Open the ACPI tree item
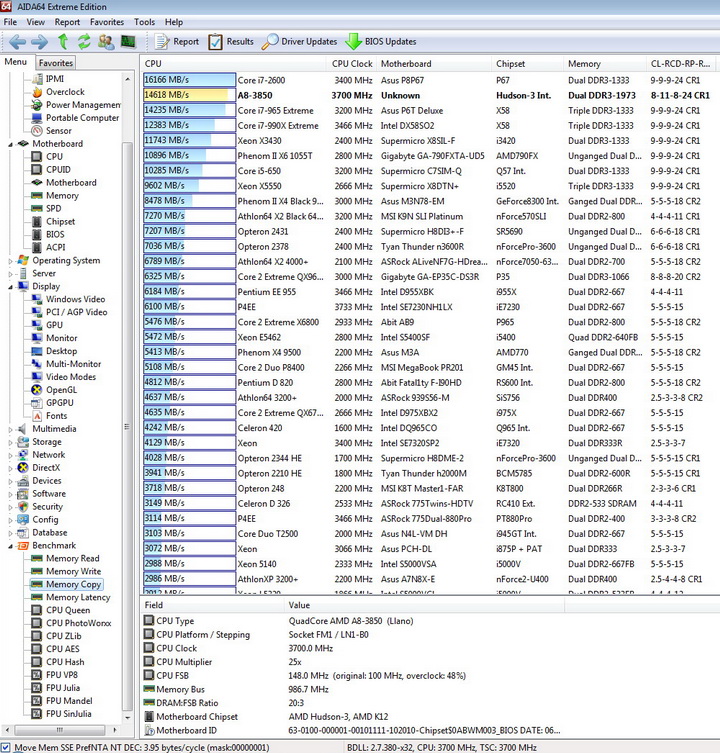This screenshot has height=753, width=720. click(x=49, y=247)
